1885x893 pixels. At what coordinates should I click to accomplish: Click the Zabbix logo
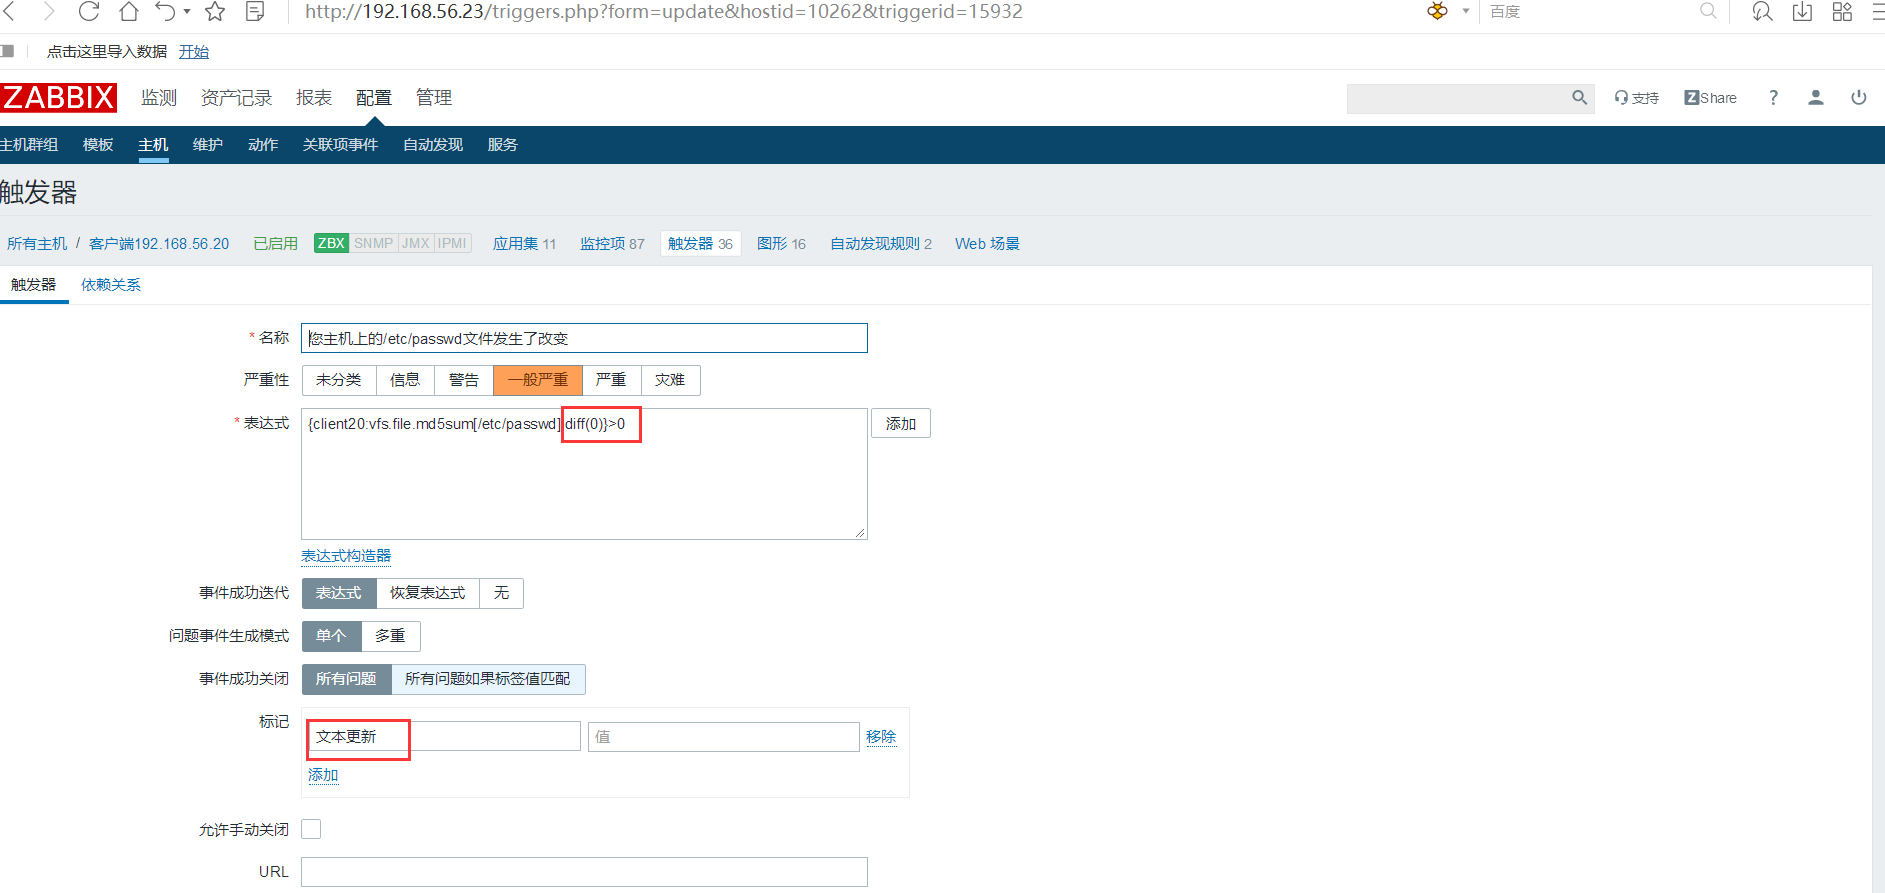58,98
